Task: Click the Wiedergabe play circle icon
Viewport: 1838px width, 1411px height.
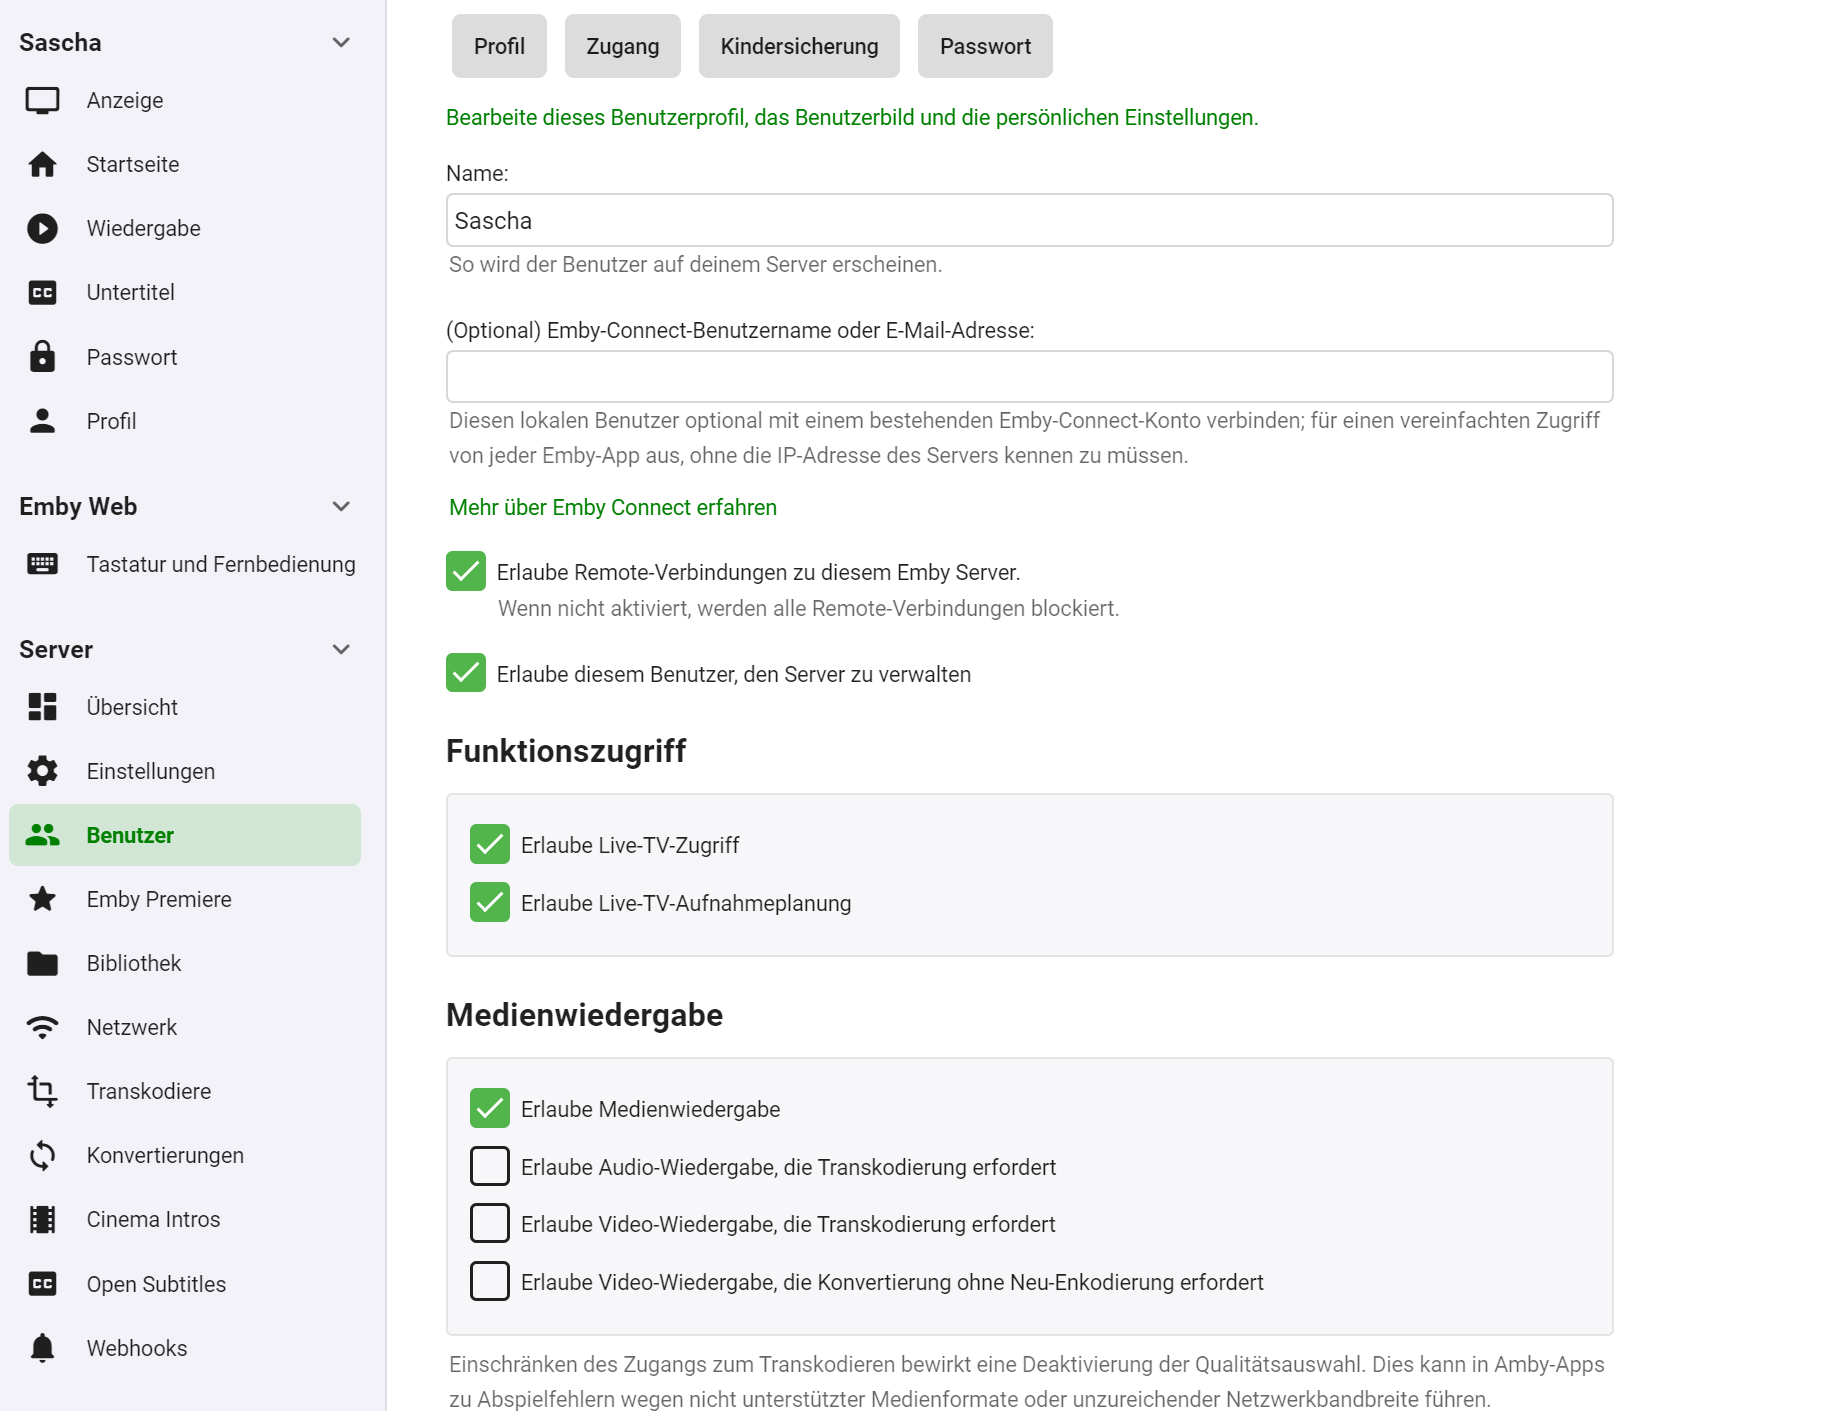Action: (x=42, y=229)
